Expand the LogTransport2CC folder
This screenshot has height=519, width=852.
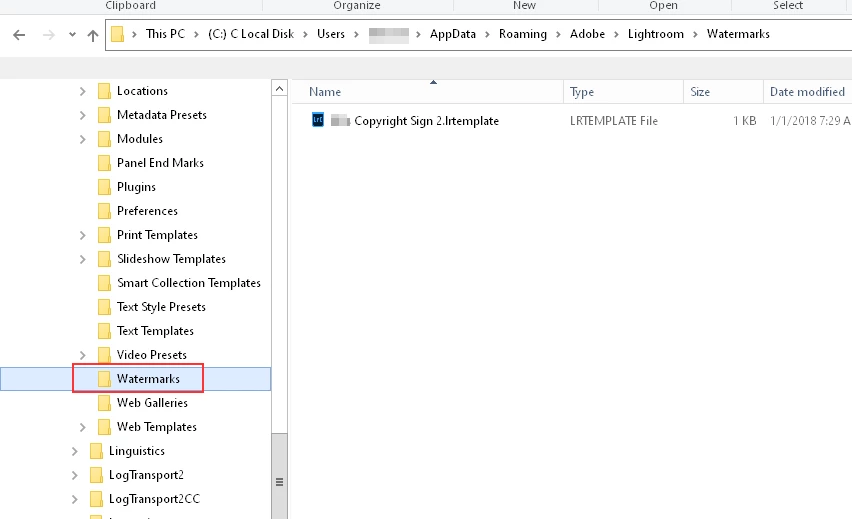[74, 499]
